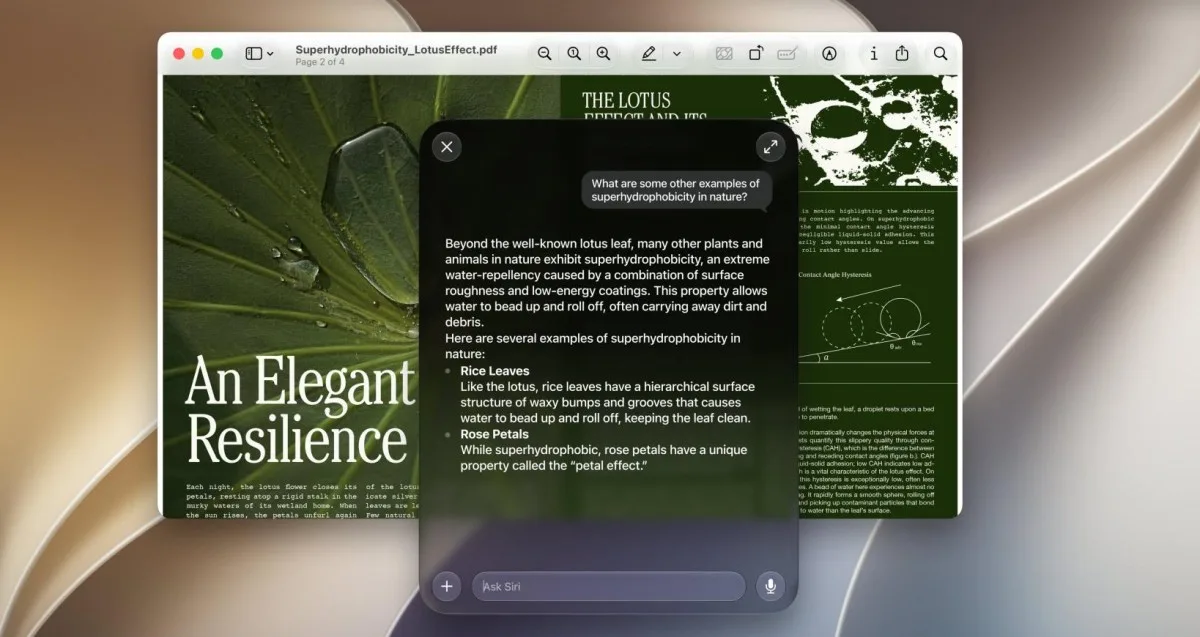The width and height of the screenshot is (1200, 637).
Task: Click the zoom out magnifier icon
Action: (544, 54)
